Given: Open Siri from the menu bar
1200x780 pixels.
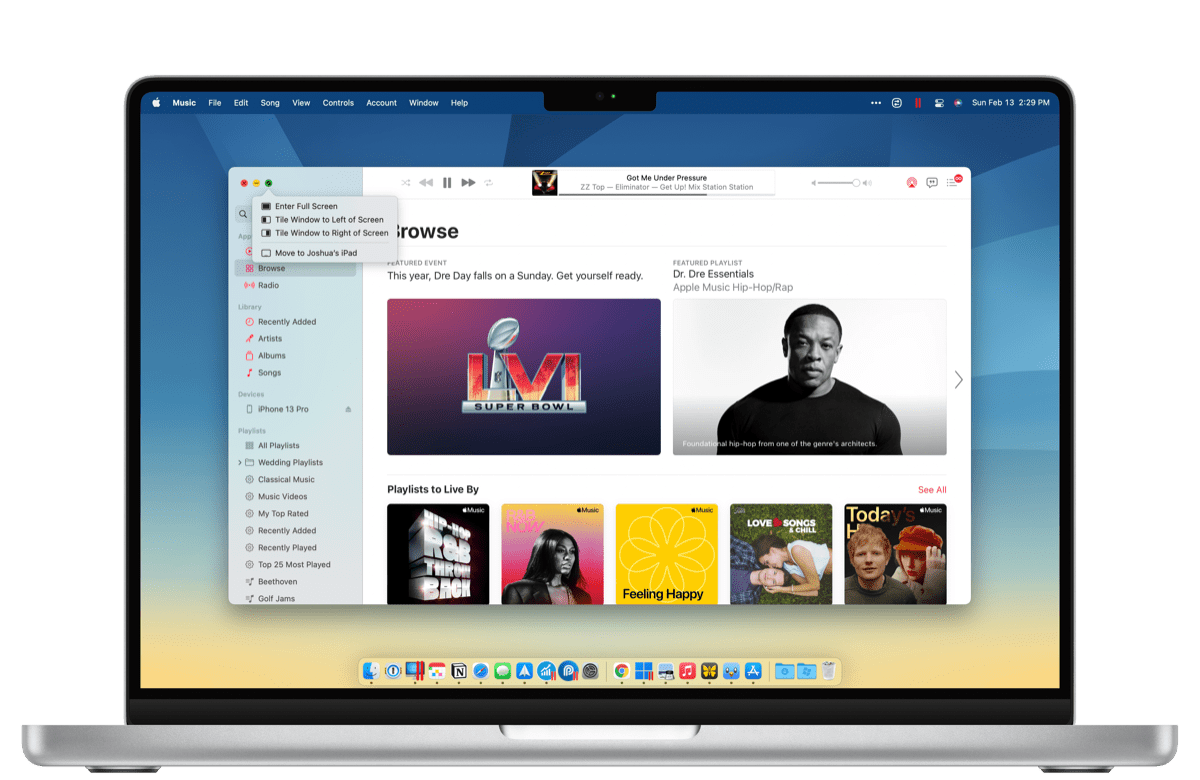Looking at the screenshot, I should point(958,103).
